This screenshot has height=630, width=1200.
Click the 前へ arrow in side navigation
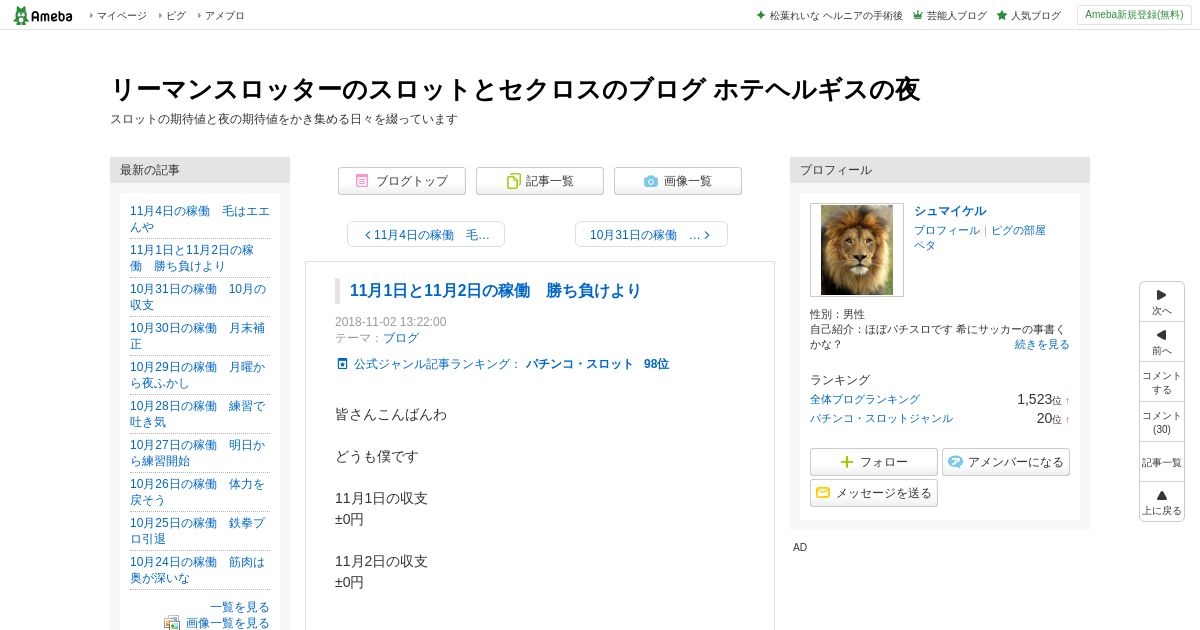(x=1162, y=342)
